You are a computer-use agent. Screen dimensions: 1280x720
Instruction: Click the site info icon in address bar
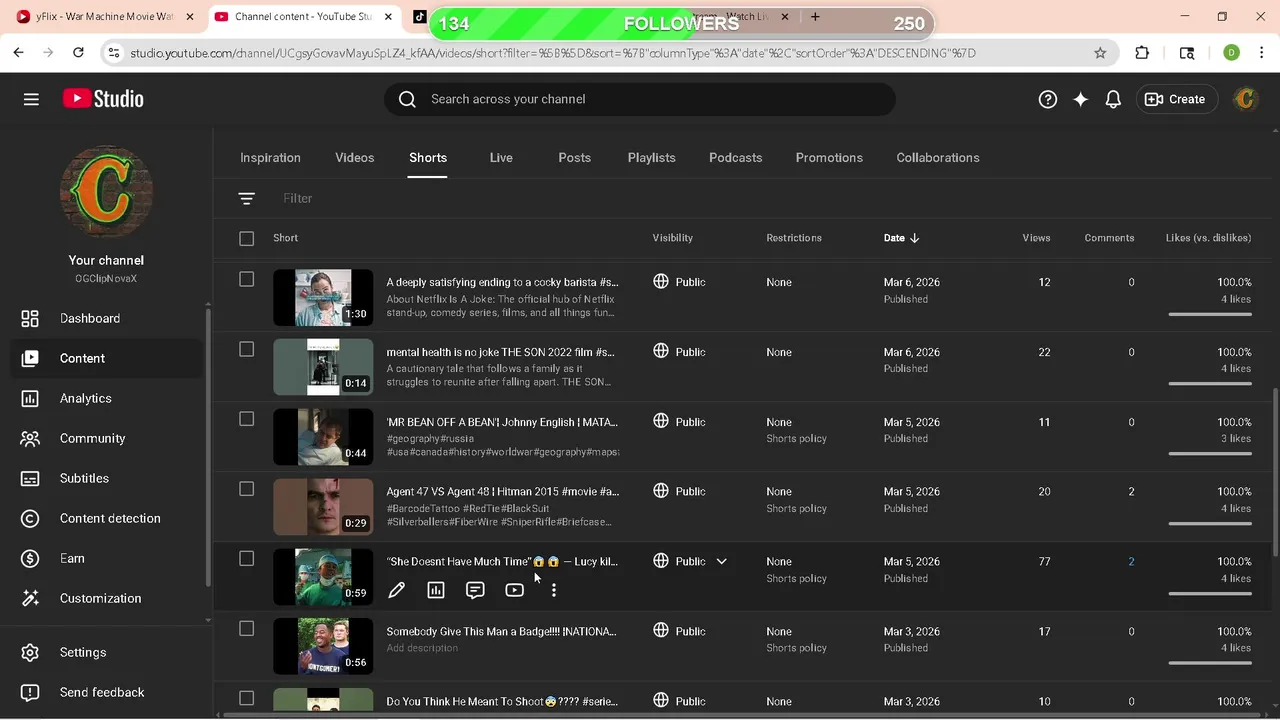pos(113,53)
